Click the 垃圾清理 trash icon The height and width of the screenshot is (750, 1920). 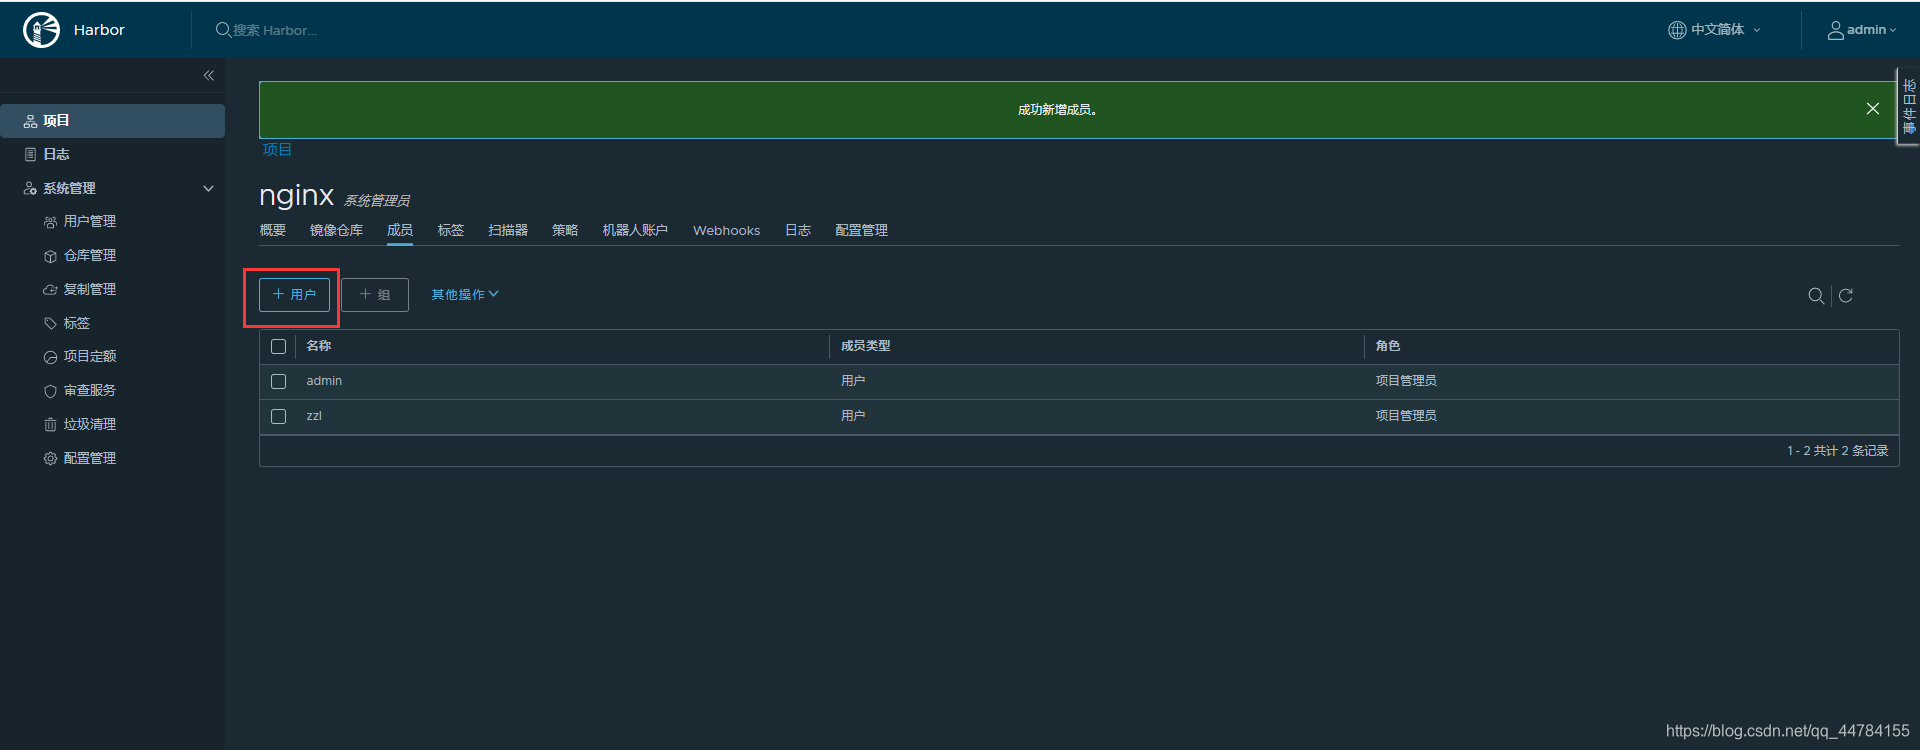(x=50, y=425)
